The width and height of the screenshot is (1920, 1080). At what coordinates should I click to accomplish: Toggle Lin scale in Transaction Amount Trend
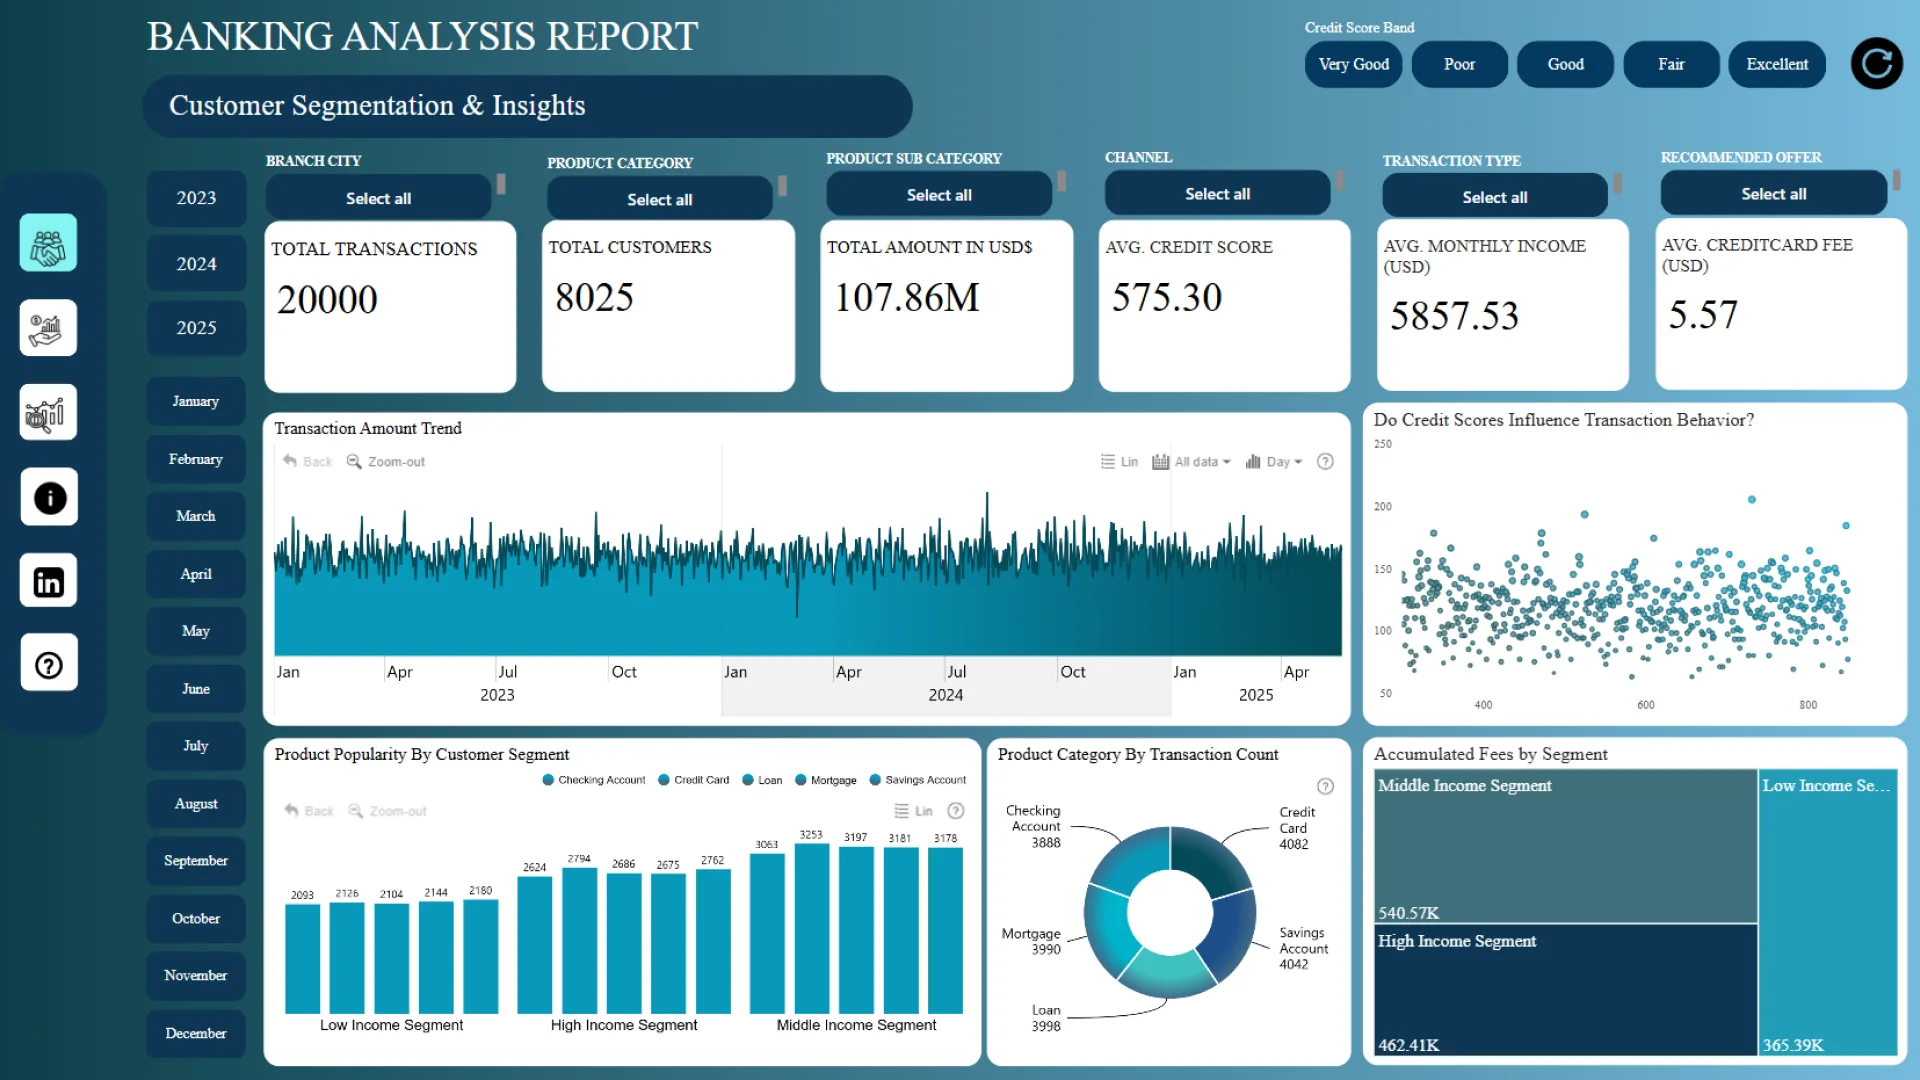click(1119, 462)
